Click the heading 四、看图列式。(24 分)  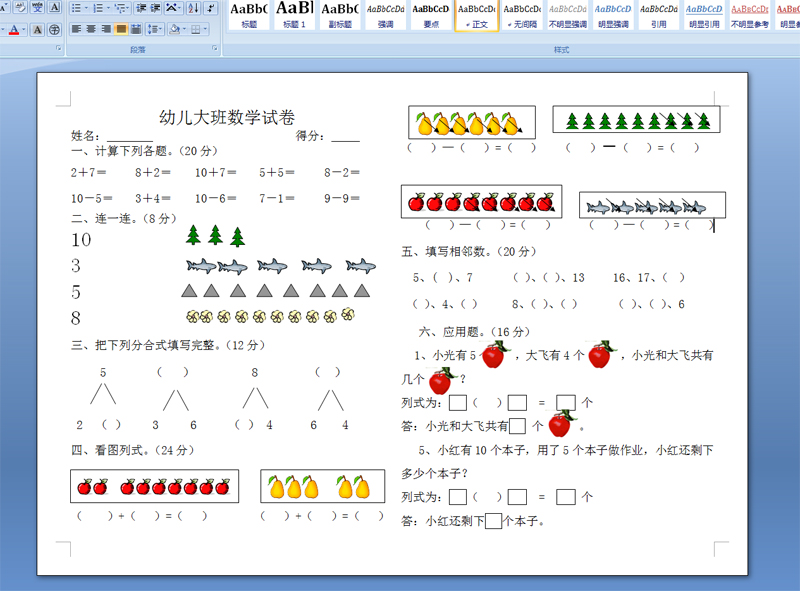(133, 450)
